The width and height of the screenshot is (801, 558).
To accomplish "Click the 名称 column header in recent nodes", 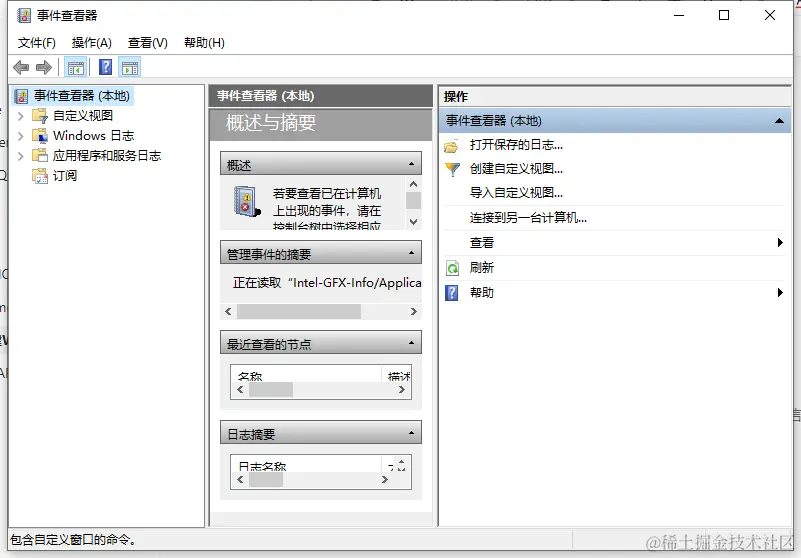I will (x=306, y=376).
